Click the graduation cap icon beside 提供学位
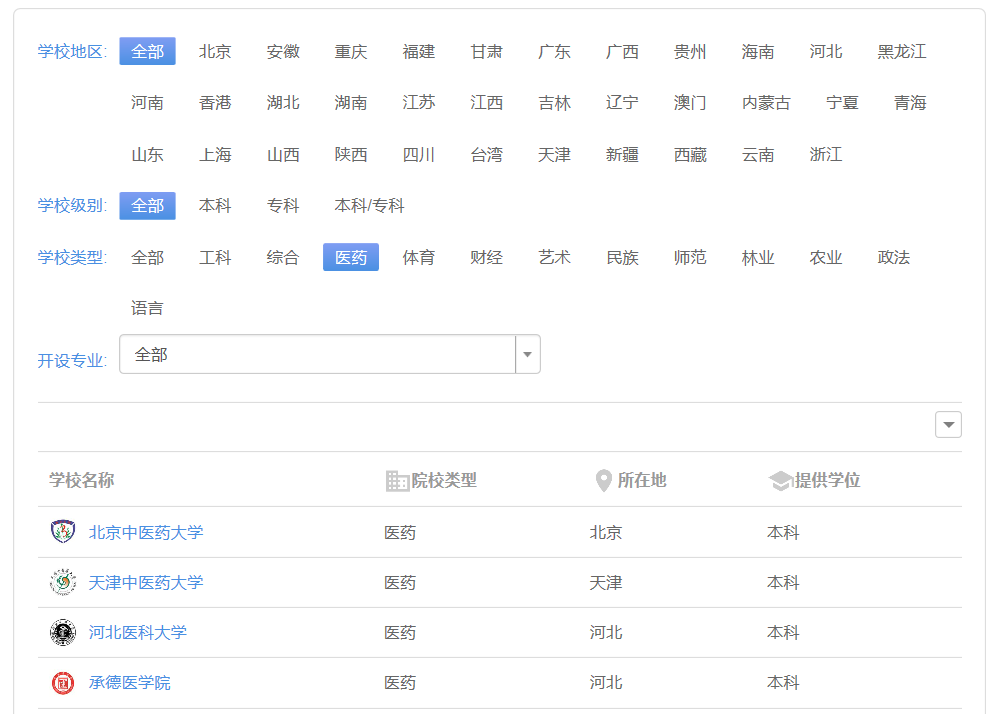Viewport: 994px width, 714px height. click(x=780, y=481)
